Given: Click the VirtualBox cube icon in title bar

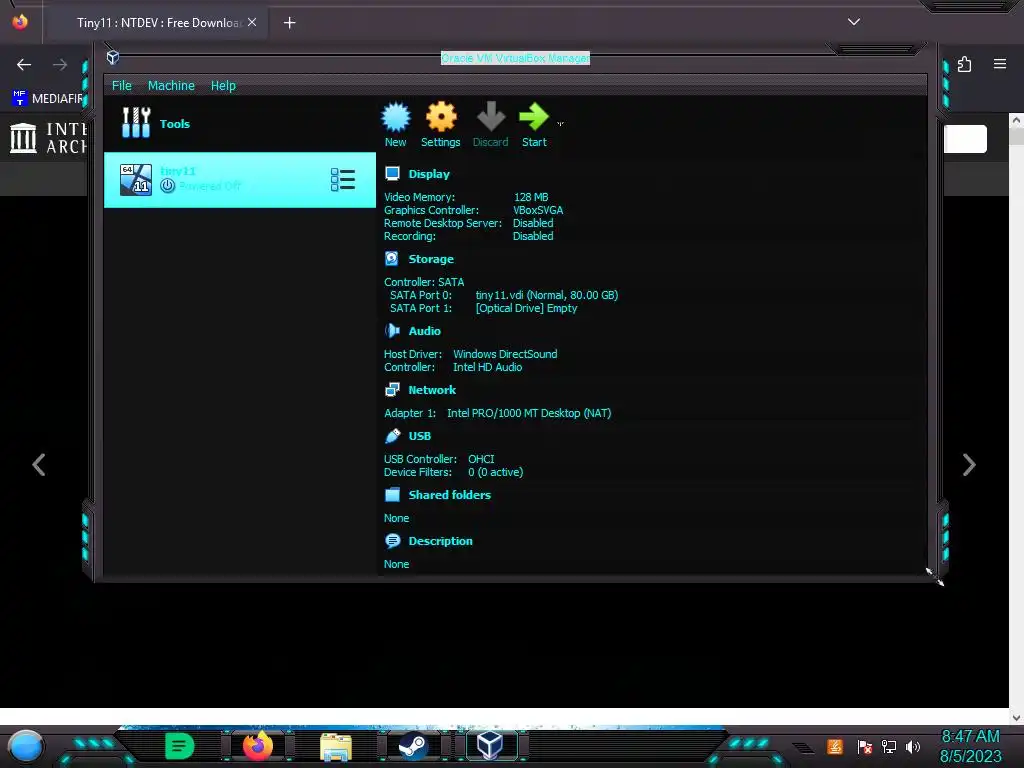Looking at the screenshot, I should click(x=113, y=57).
